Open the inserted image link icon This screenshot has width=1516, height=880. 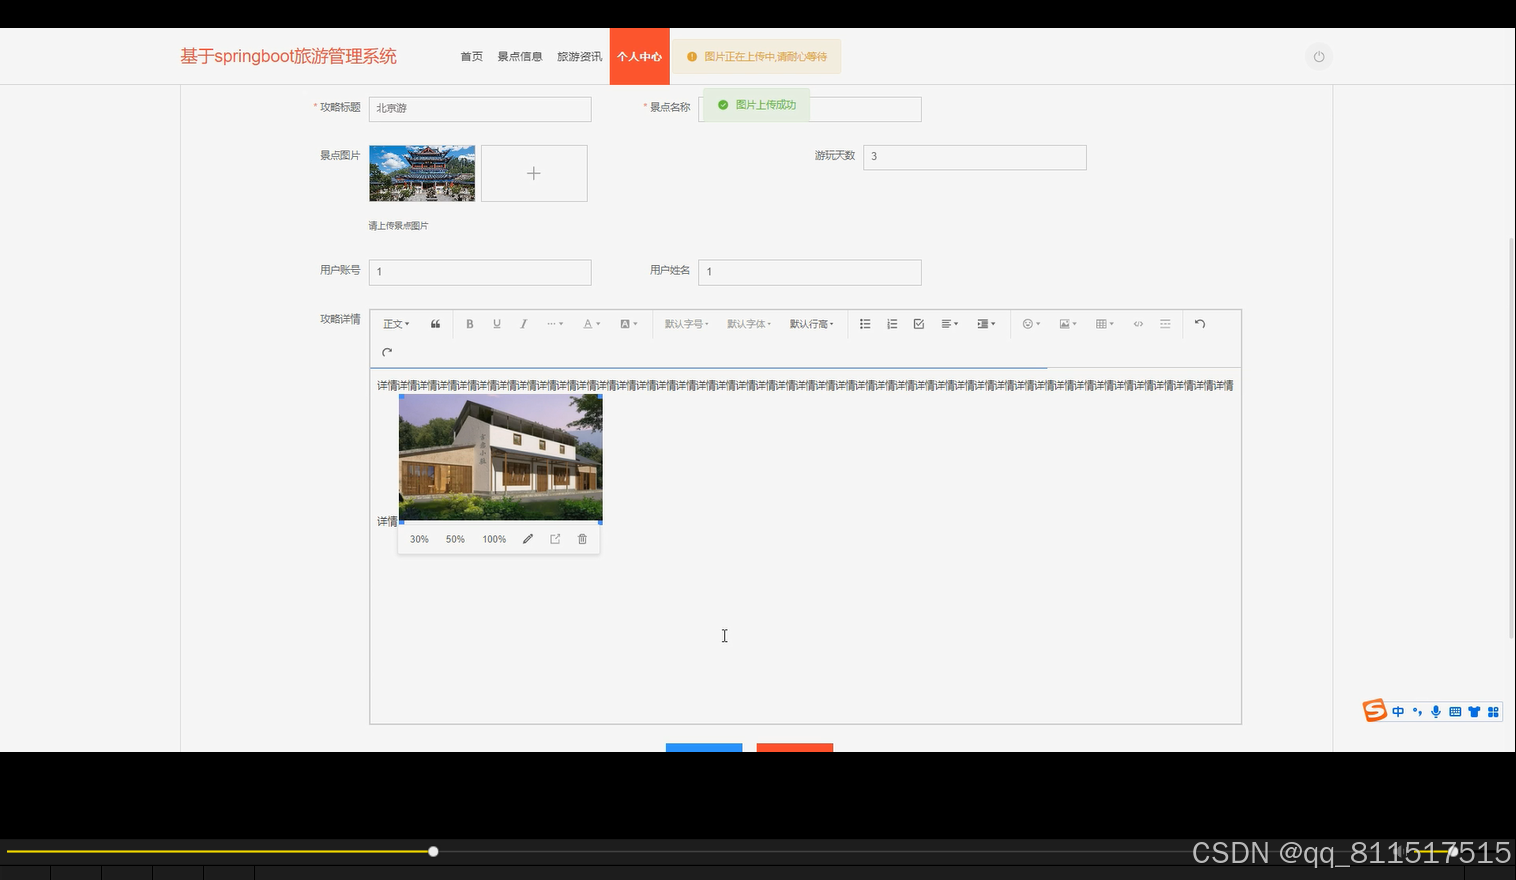click(555, 539)
